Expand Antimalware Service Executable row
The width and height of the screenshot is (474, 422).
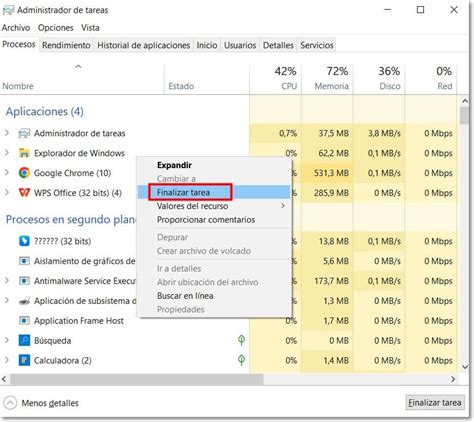7,281
